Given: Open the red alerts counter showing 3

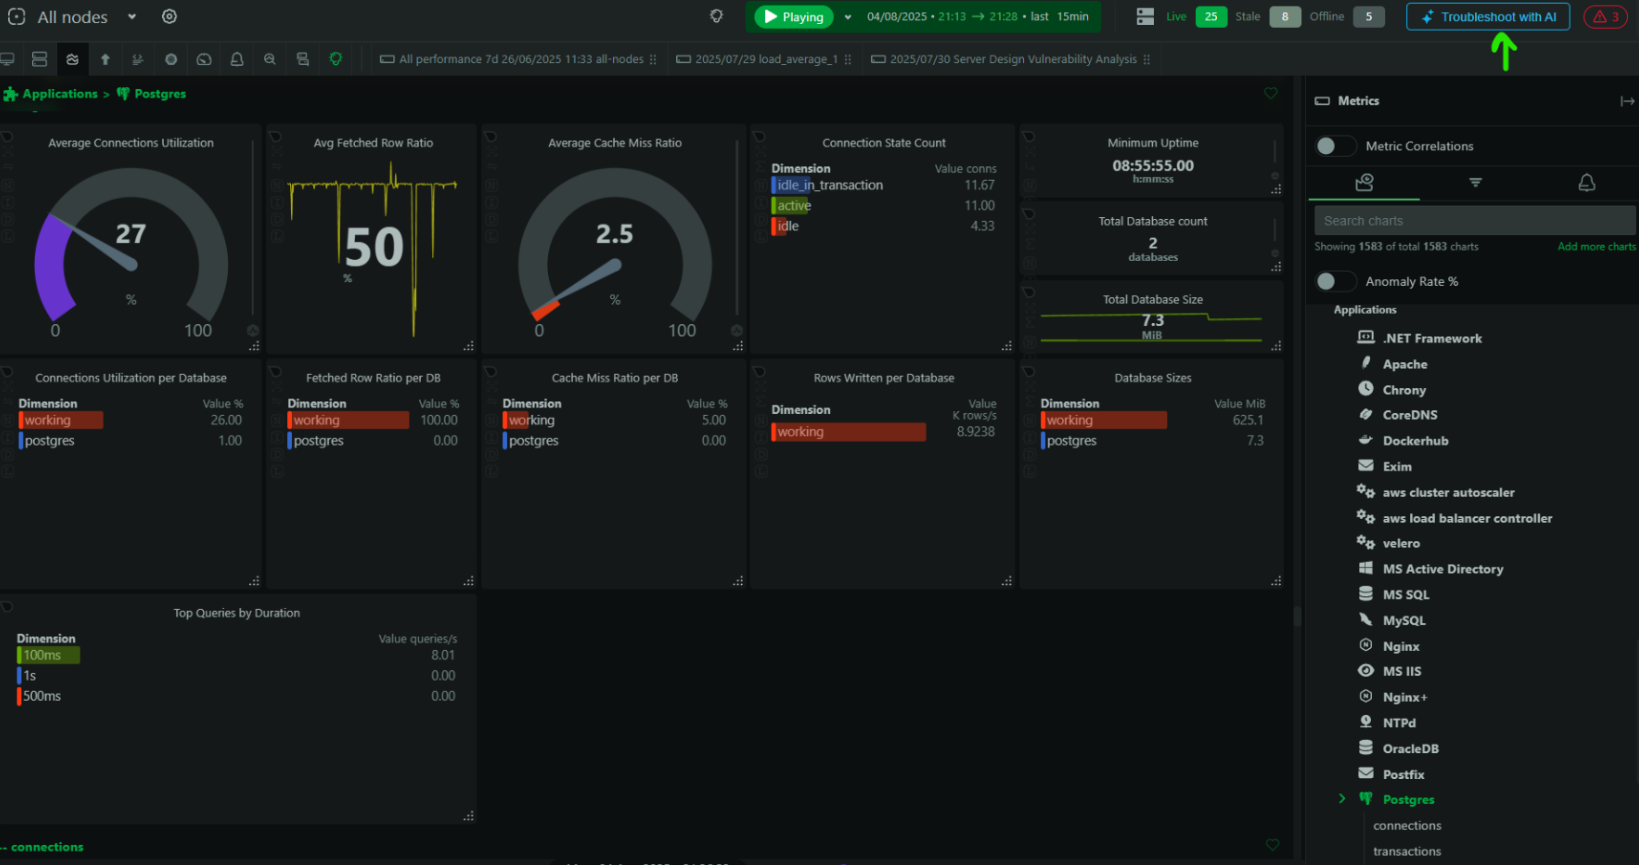Looking at the screenshot, I should (x=1606, y=16).
